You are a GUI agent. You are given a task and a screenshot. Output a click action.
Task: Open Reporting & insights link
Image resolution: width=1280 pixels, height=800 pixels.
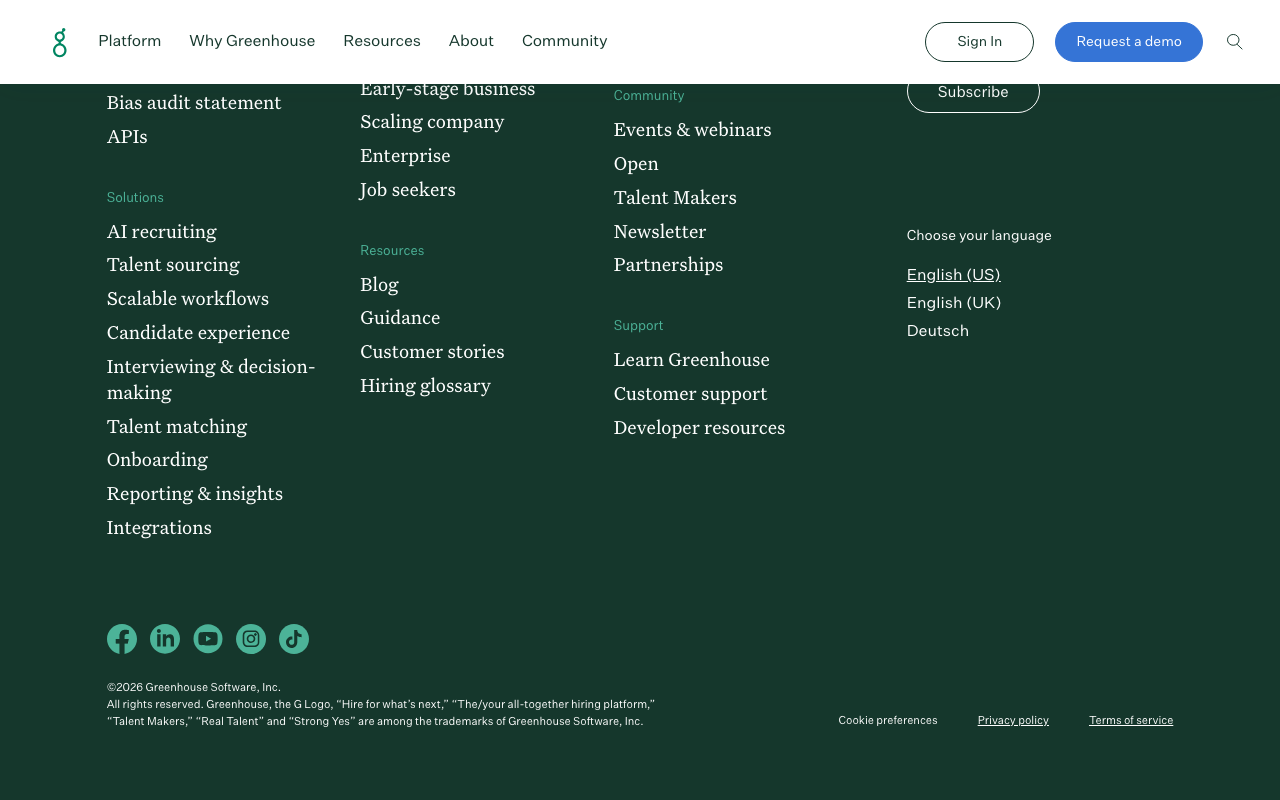[x=195, y=494]
